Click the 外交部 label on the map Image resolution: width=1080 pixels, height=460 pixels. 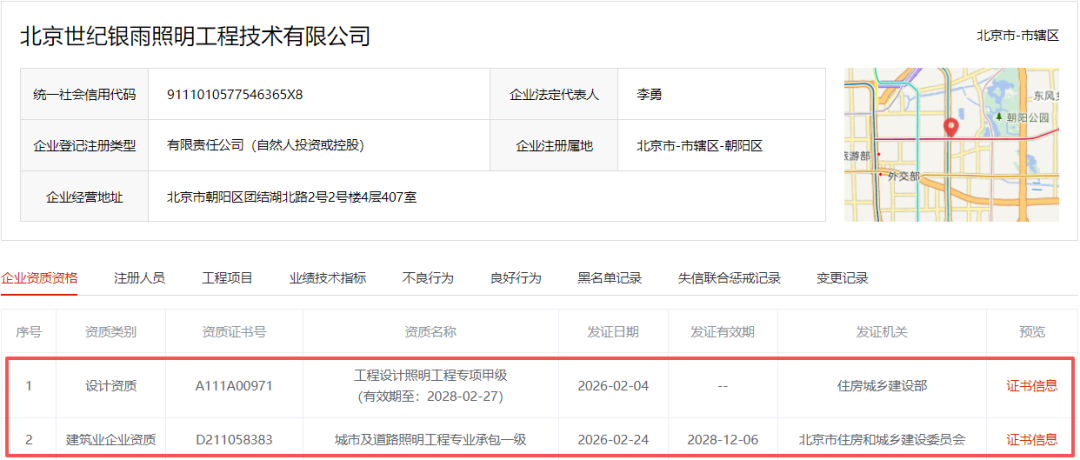pyautogui.click(x=904, y=176)
